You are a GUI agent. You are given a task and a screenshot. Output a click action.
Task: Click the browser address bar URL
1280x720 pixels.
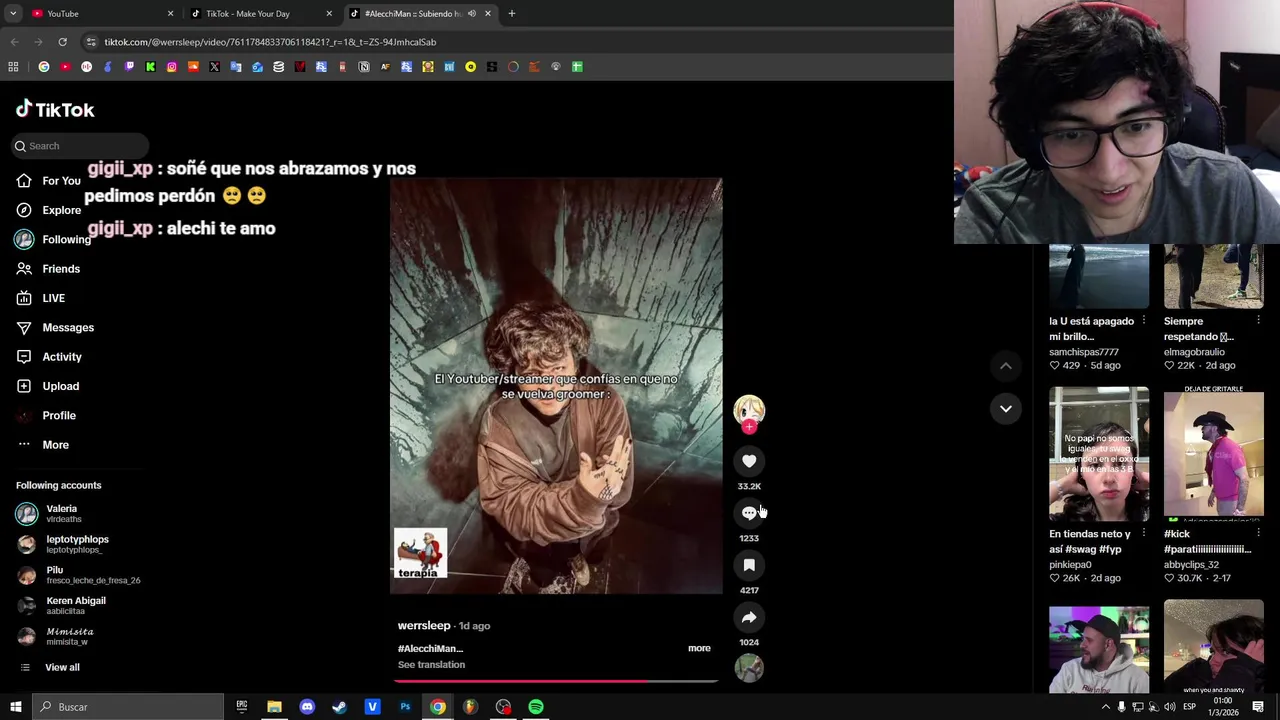pyautogui.click(x=270, y=42)
